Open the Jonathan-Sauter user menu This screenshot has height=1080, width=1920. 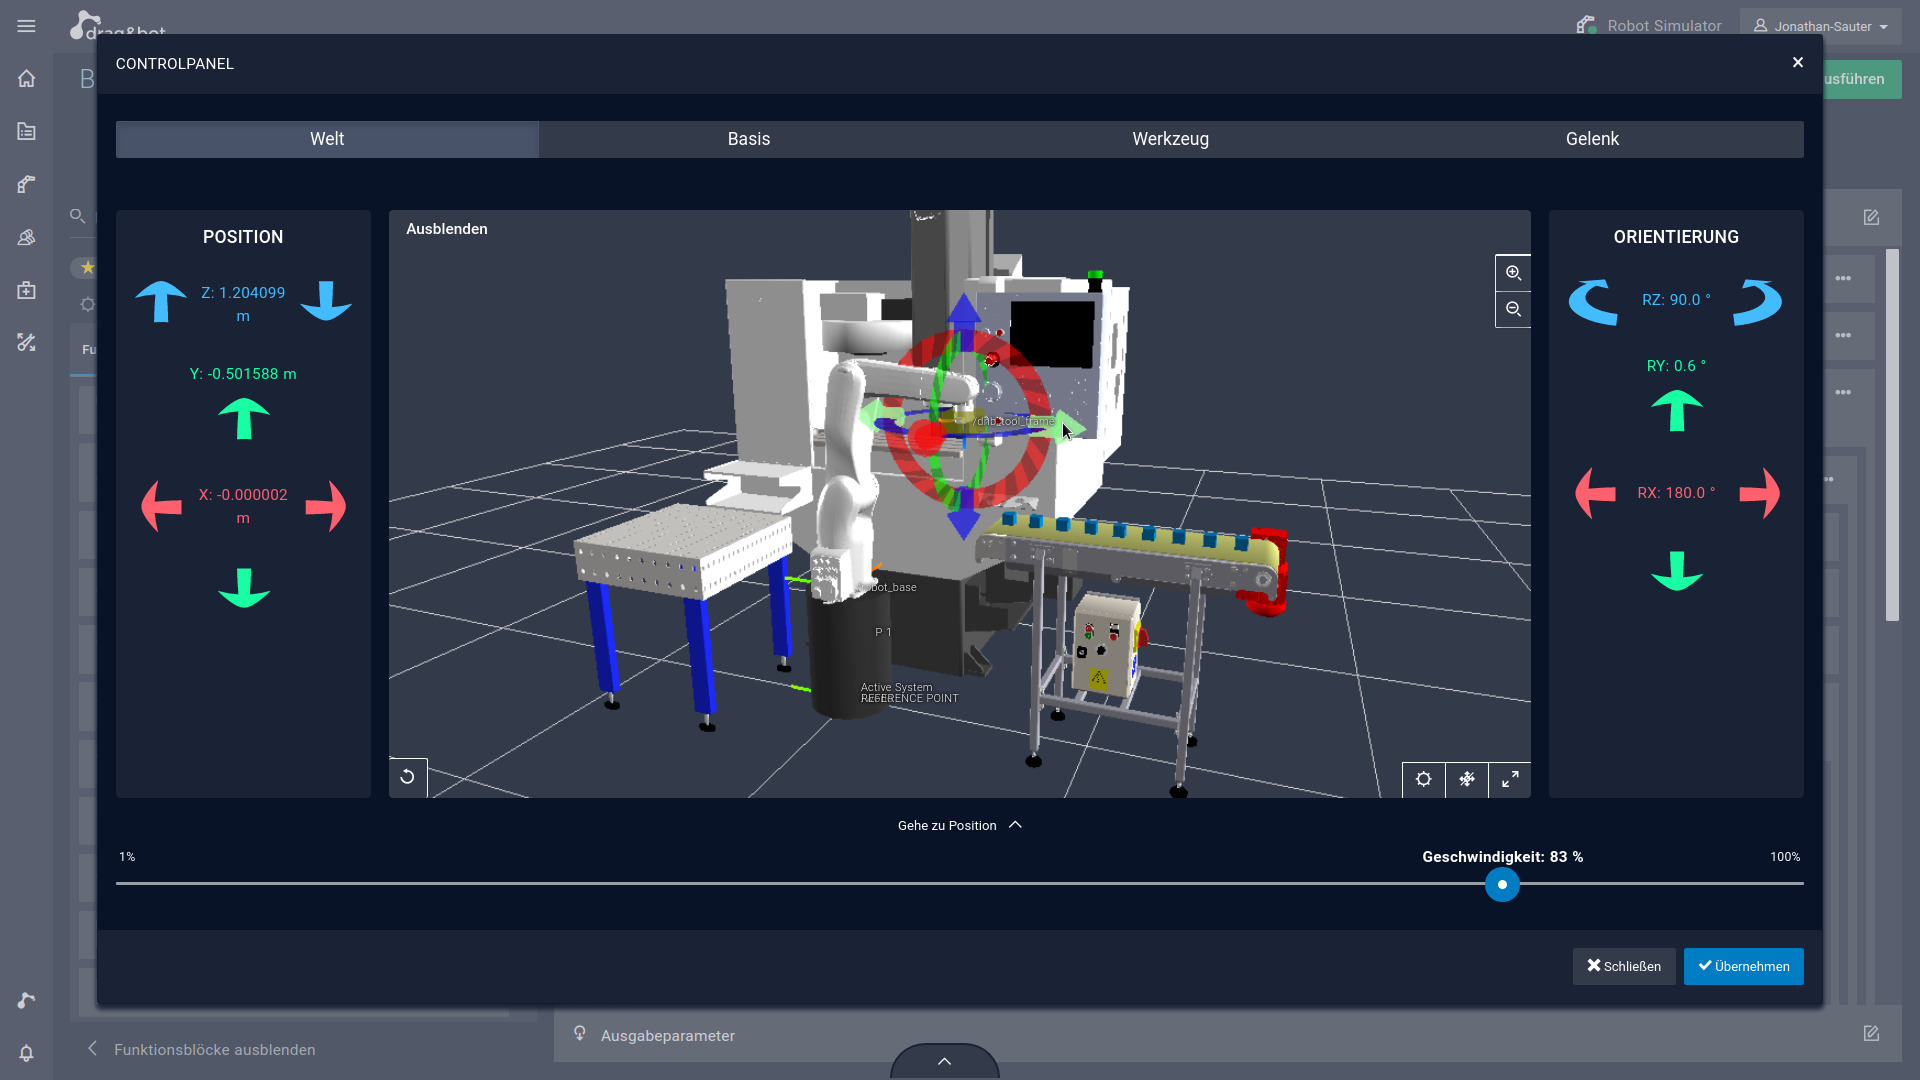coord(1820,26)
